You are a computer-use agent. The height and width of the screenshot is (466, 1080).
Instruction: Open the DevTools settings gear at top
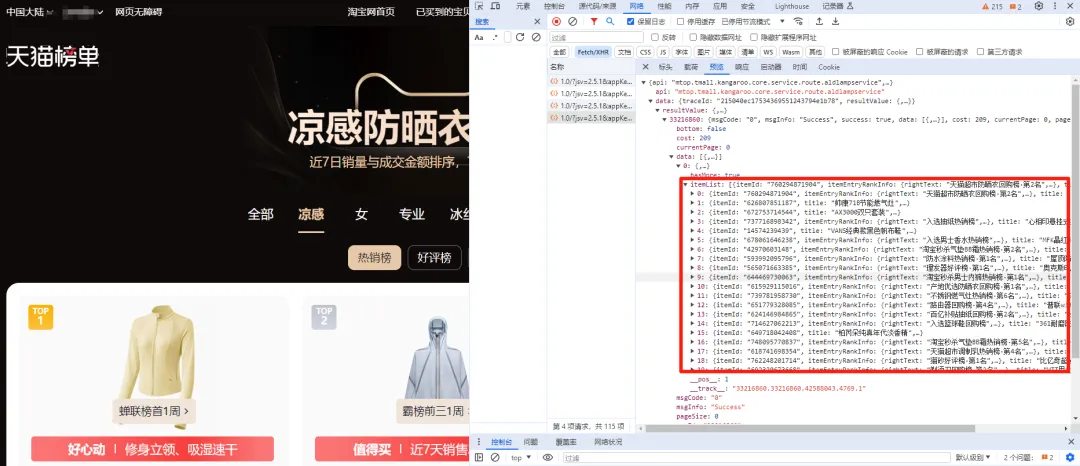tap(1039, 6)
